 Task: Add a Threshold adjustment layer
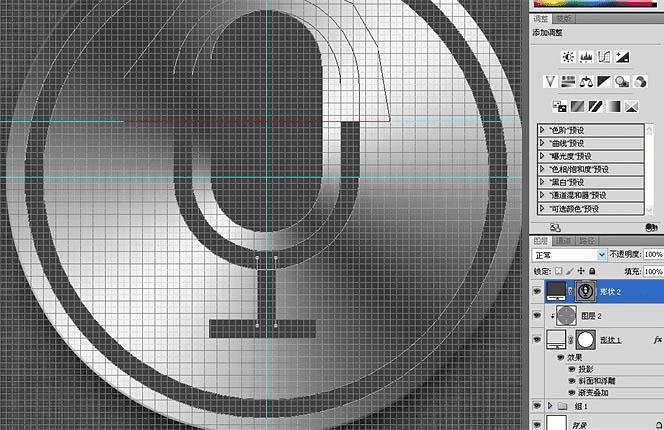(595, 106)
